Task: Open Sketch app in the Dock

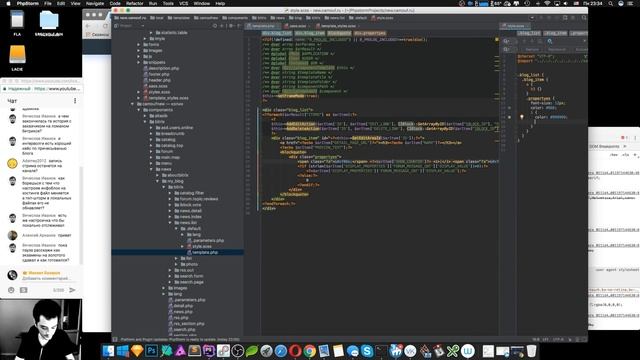Action: tap(137, 351)
